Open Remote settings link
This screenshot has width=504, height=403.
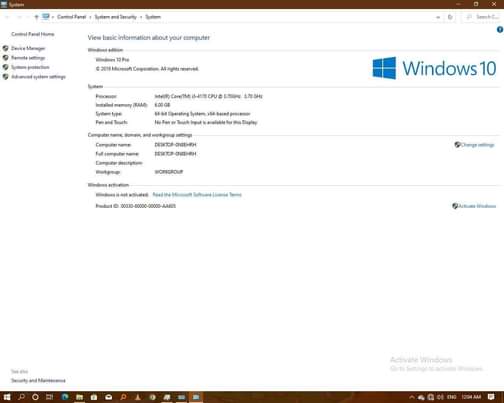(x=28, y=58)
